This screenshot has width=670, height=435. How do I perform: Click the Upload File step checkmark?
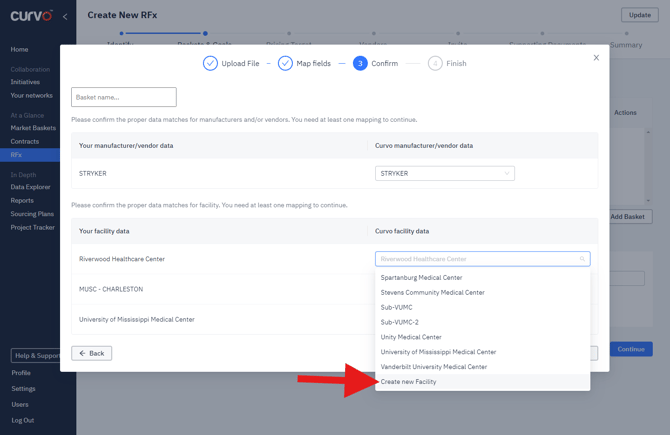tap(210, 63)
